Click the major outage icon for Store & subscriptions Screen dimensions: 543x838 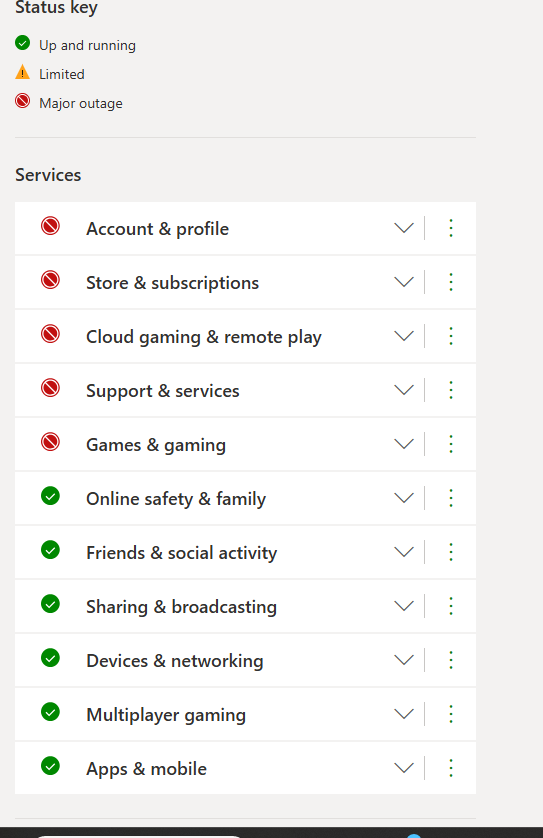pyautogui.click(x=50, y=280)
